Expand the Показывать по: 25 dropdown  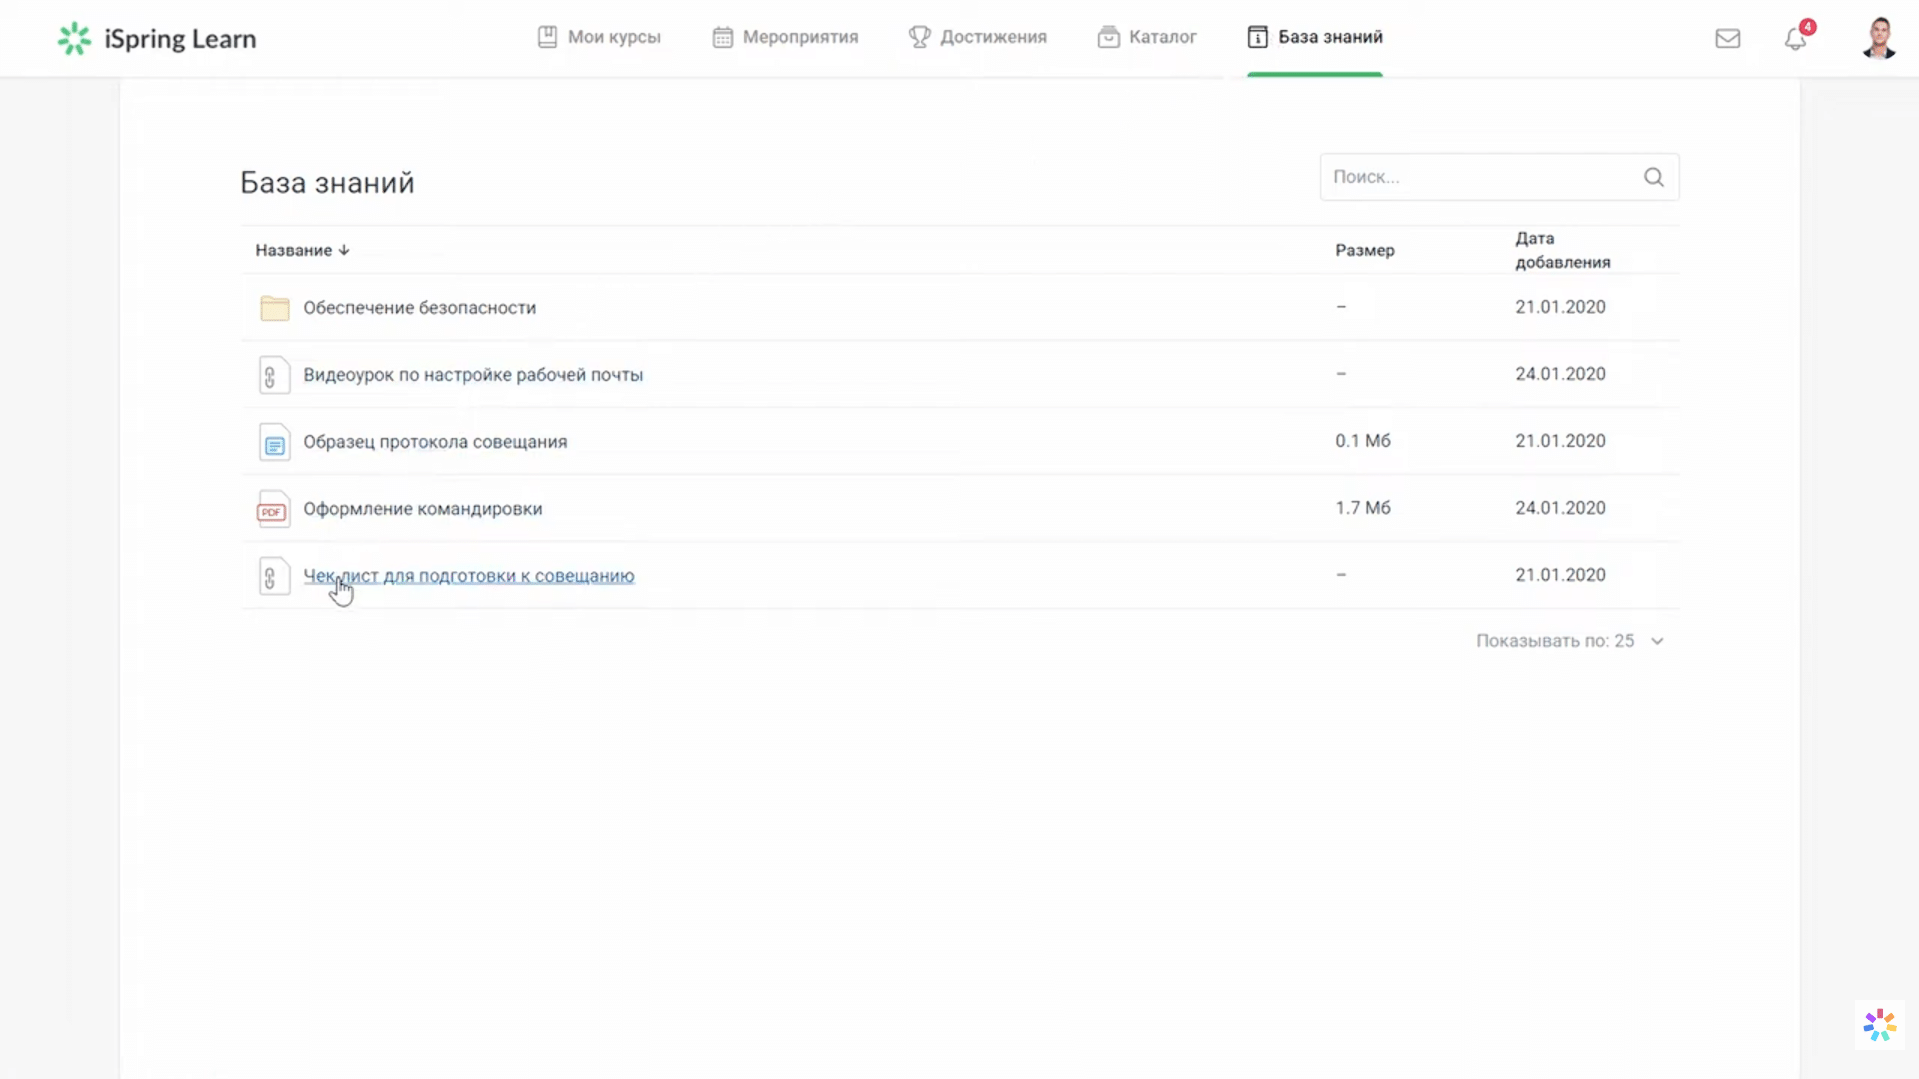[1570, 641]
